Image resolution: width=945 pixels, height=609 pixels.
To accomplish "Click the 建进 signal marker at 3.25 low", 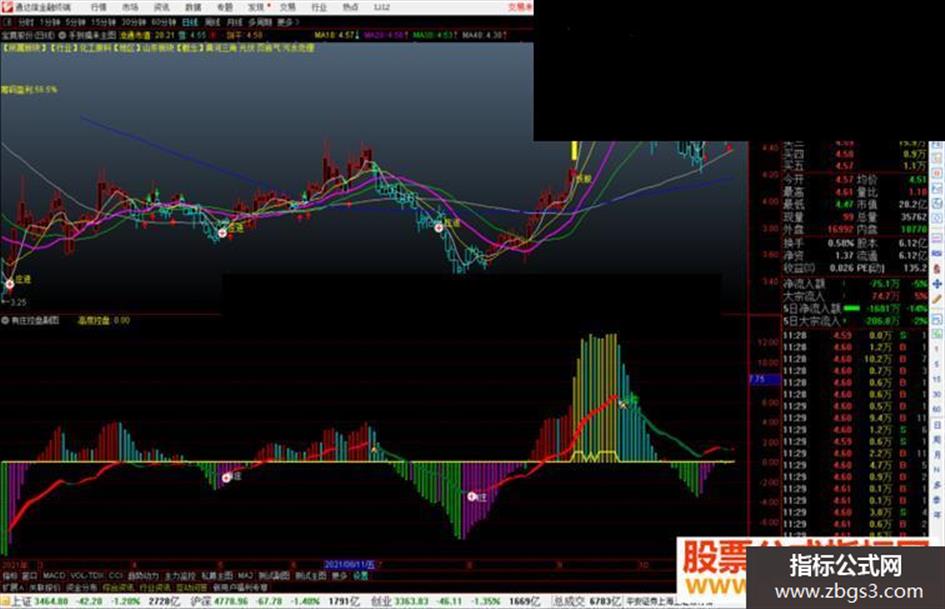I will coord(10,284).
